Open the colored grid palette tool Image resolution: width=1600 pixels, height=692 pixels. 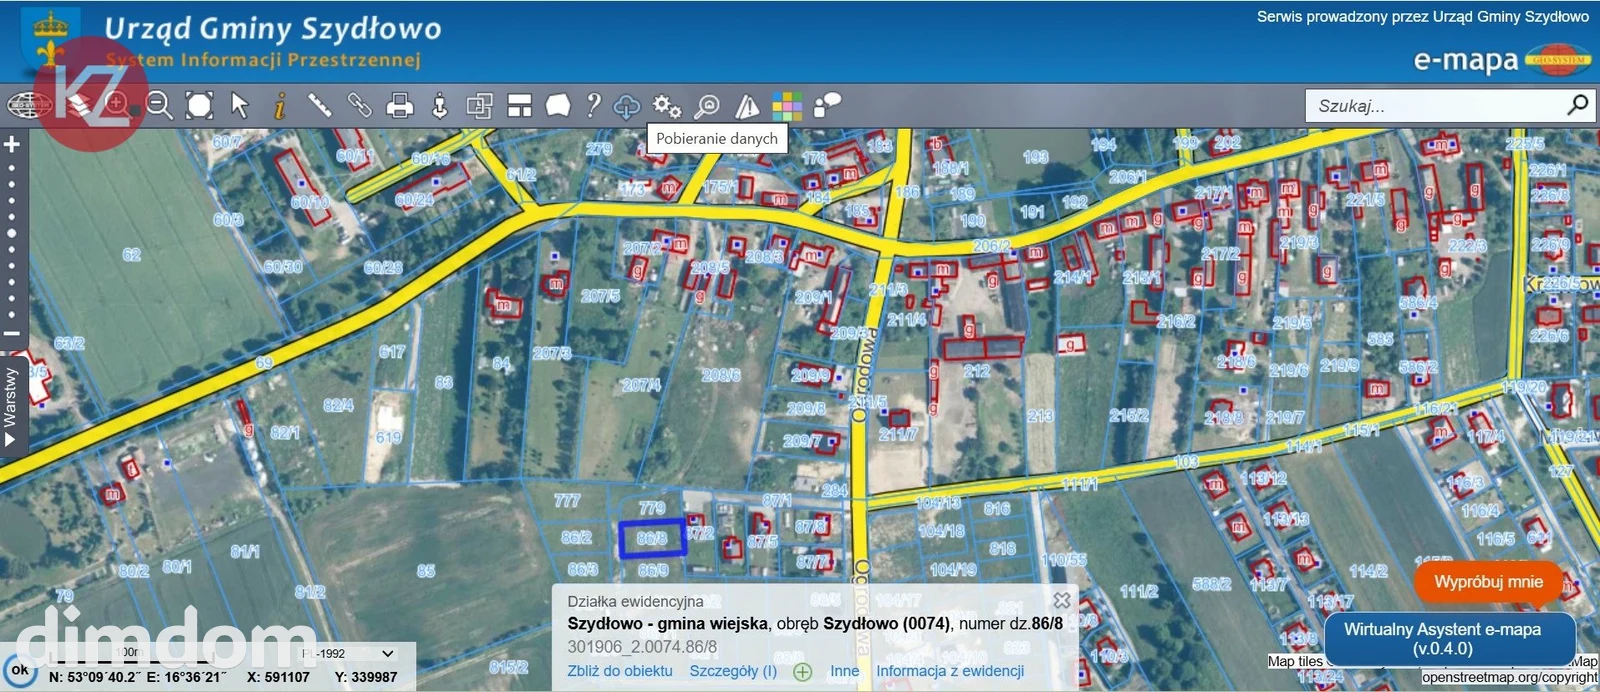click(x=787, y=105)
